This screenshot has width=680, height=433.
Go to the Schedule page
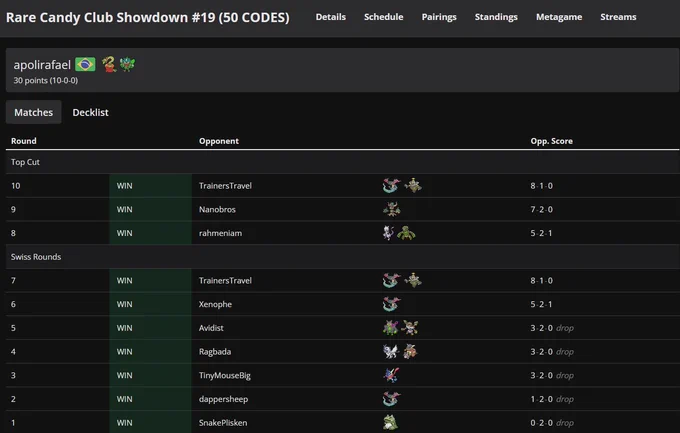click(x=383, y=17)
